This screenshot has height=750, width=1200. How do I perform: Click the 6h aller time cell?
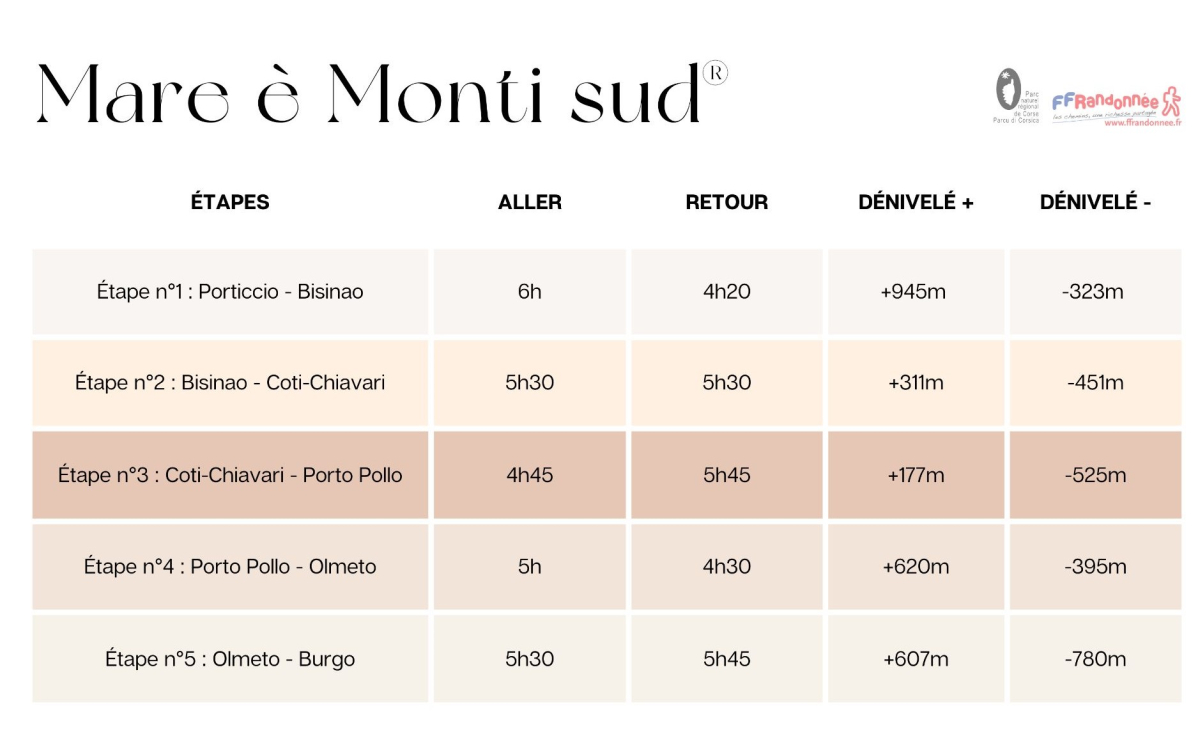[x=530, y=292]
